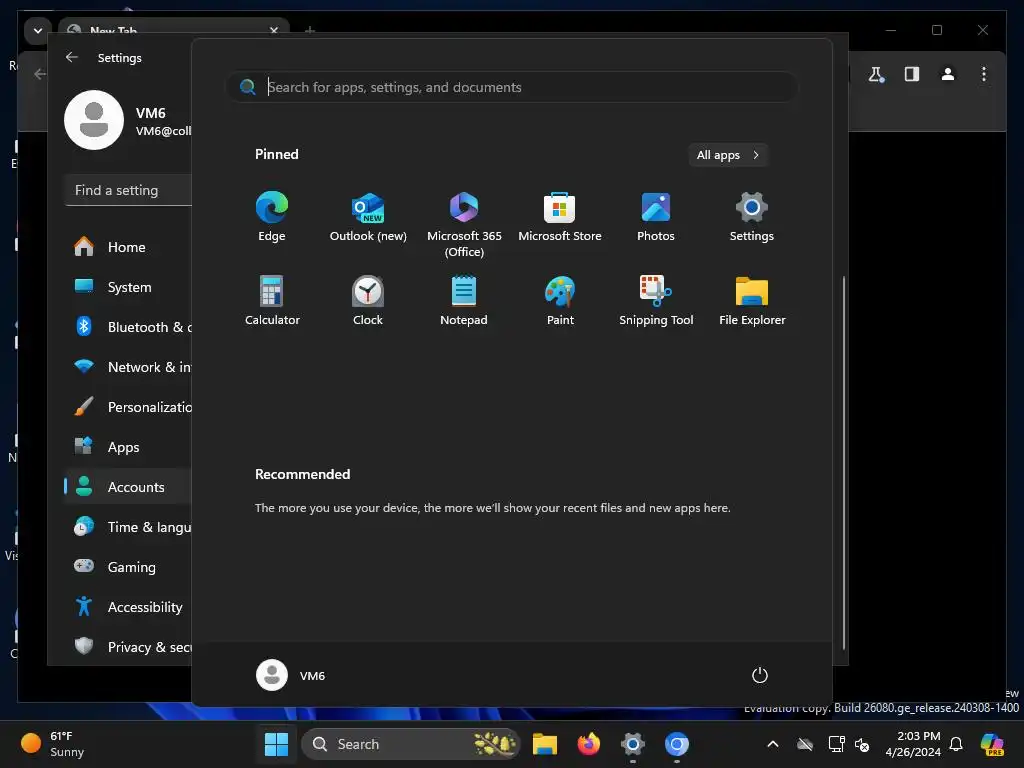Open the network and volume tray icons
The image size is (1024, 768).
[848, 744]
